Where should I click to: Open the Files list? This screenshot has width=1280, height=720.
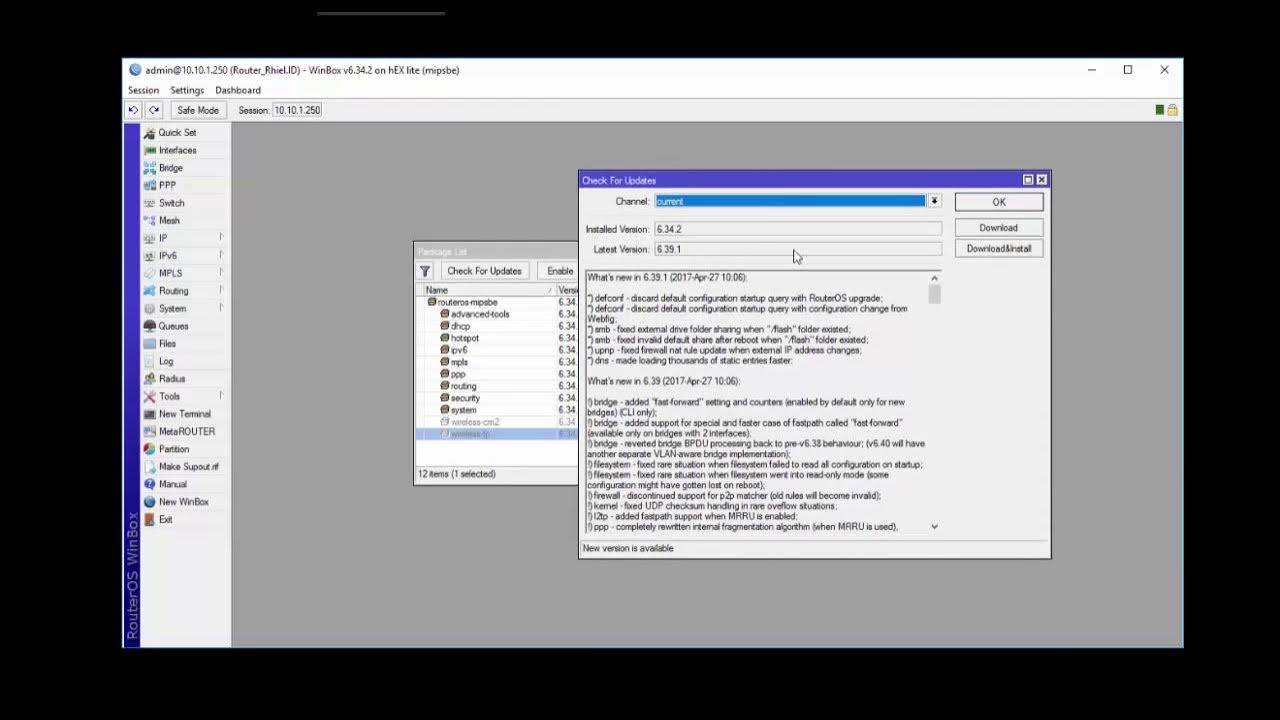pos(167,343)
